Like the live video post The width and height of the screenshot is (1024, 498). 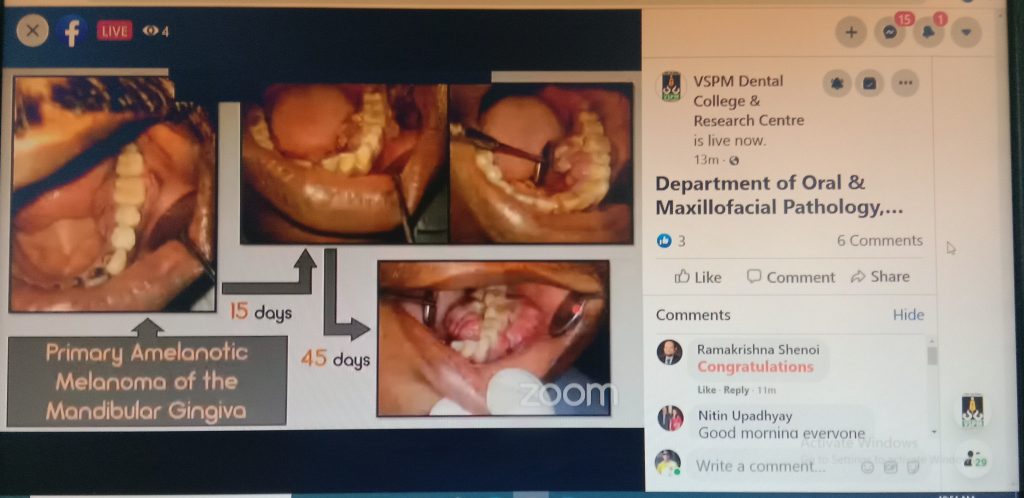point(697,277)
